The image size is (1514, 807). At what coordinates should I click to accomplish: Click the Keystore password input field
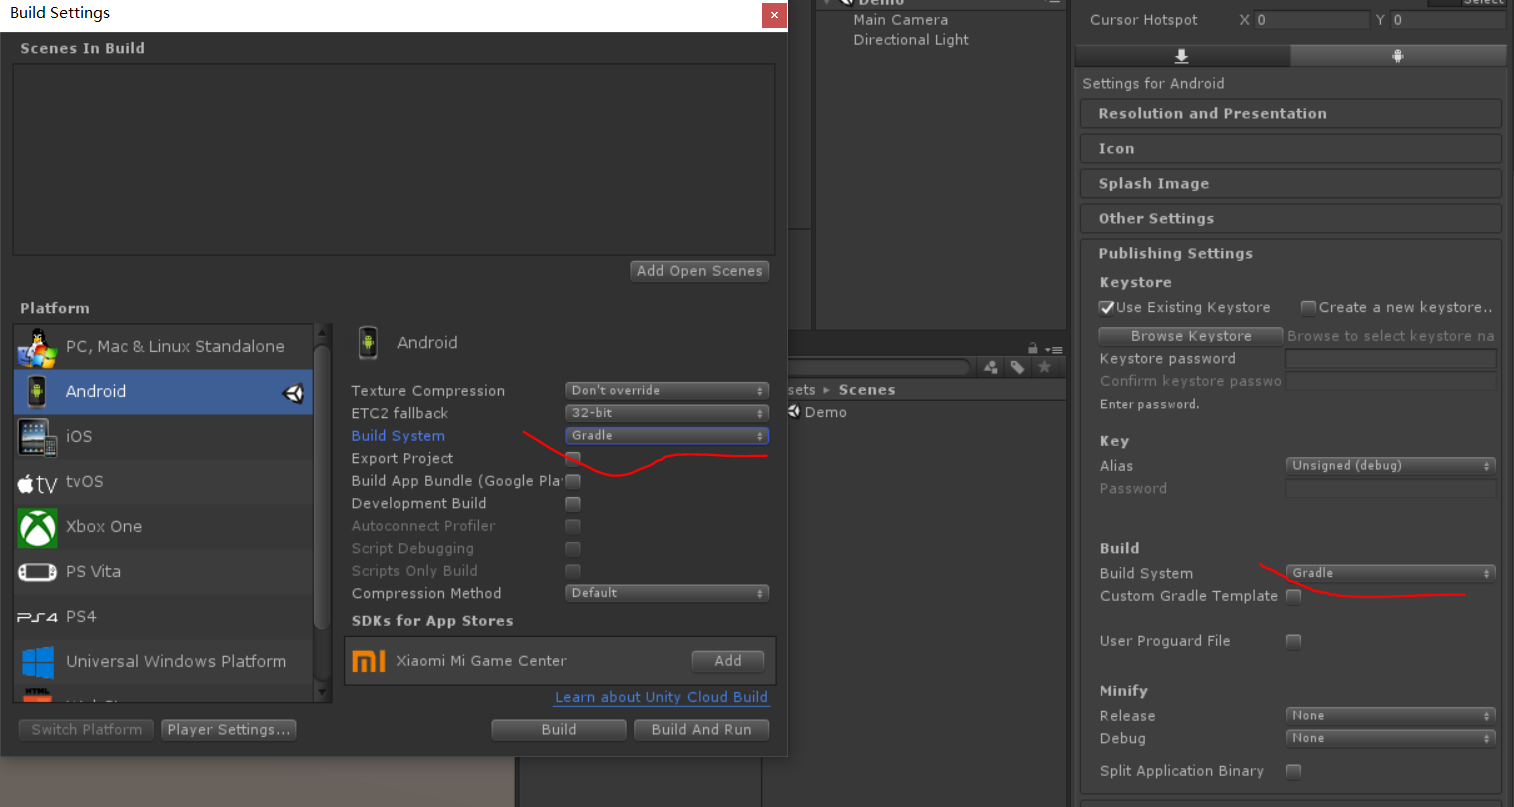[x=1390, y=358]
